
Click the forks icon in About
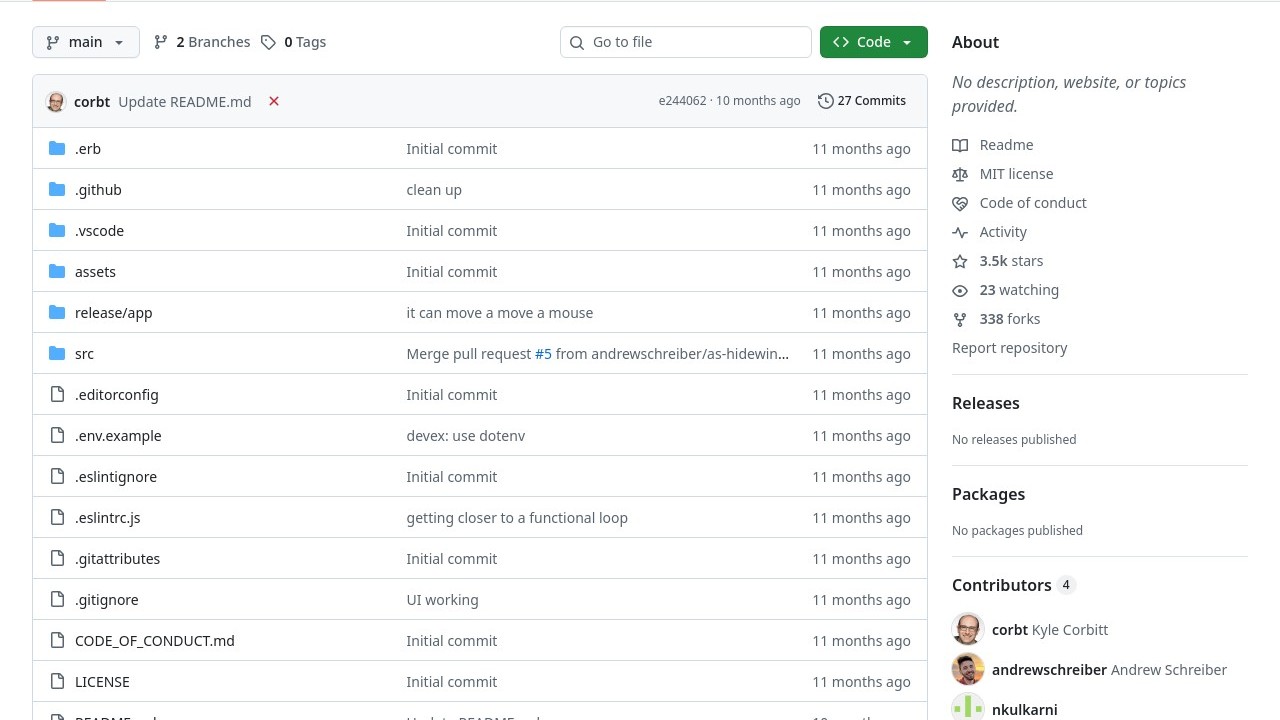click(x=960, y=319)
